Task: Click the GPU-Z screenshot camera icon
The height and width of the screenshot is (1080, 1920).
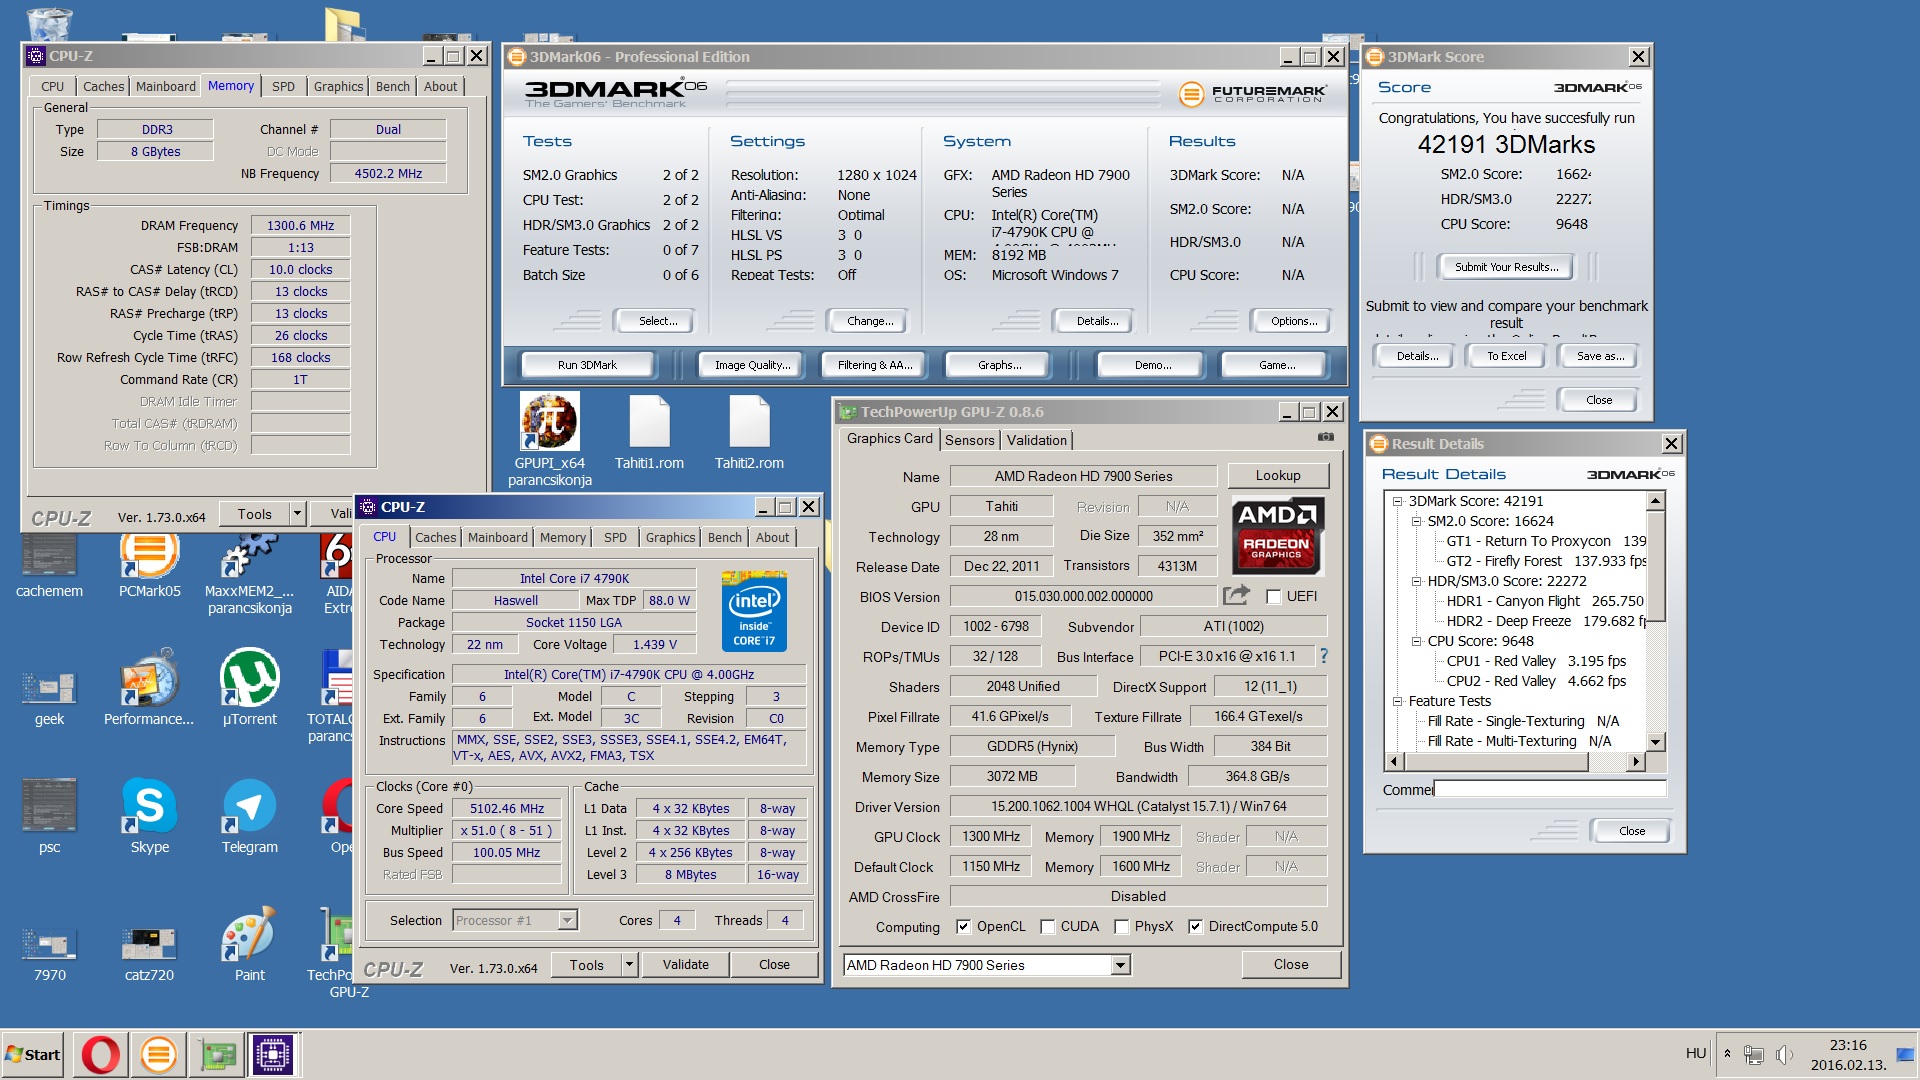Action: [1326, 437]
